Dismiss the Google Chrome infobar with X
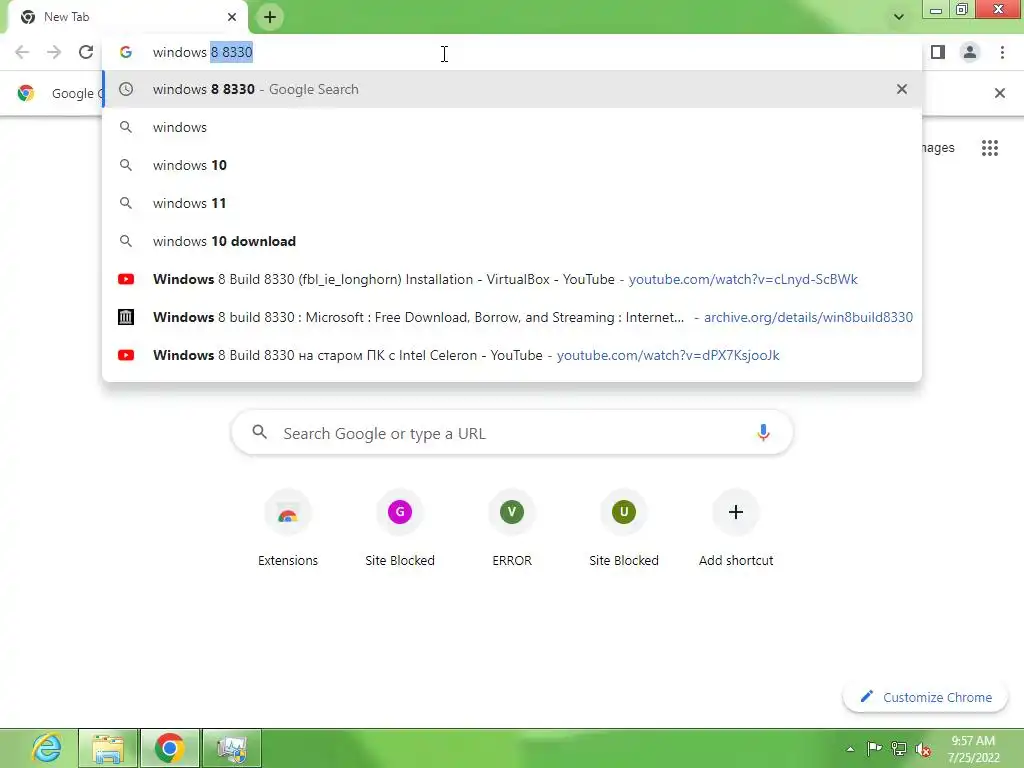This screenshot has height=768, width=1024. [999, 93]
